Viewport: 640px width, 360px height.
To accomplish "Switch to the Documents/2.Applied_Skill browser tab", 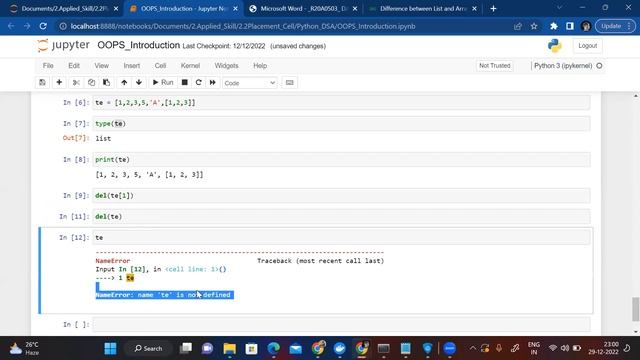I will click(64, 9).
